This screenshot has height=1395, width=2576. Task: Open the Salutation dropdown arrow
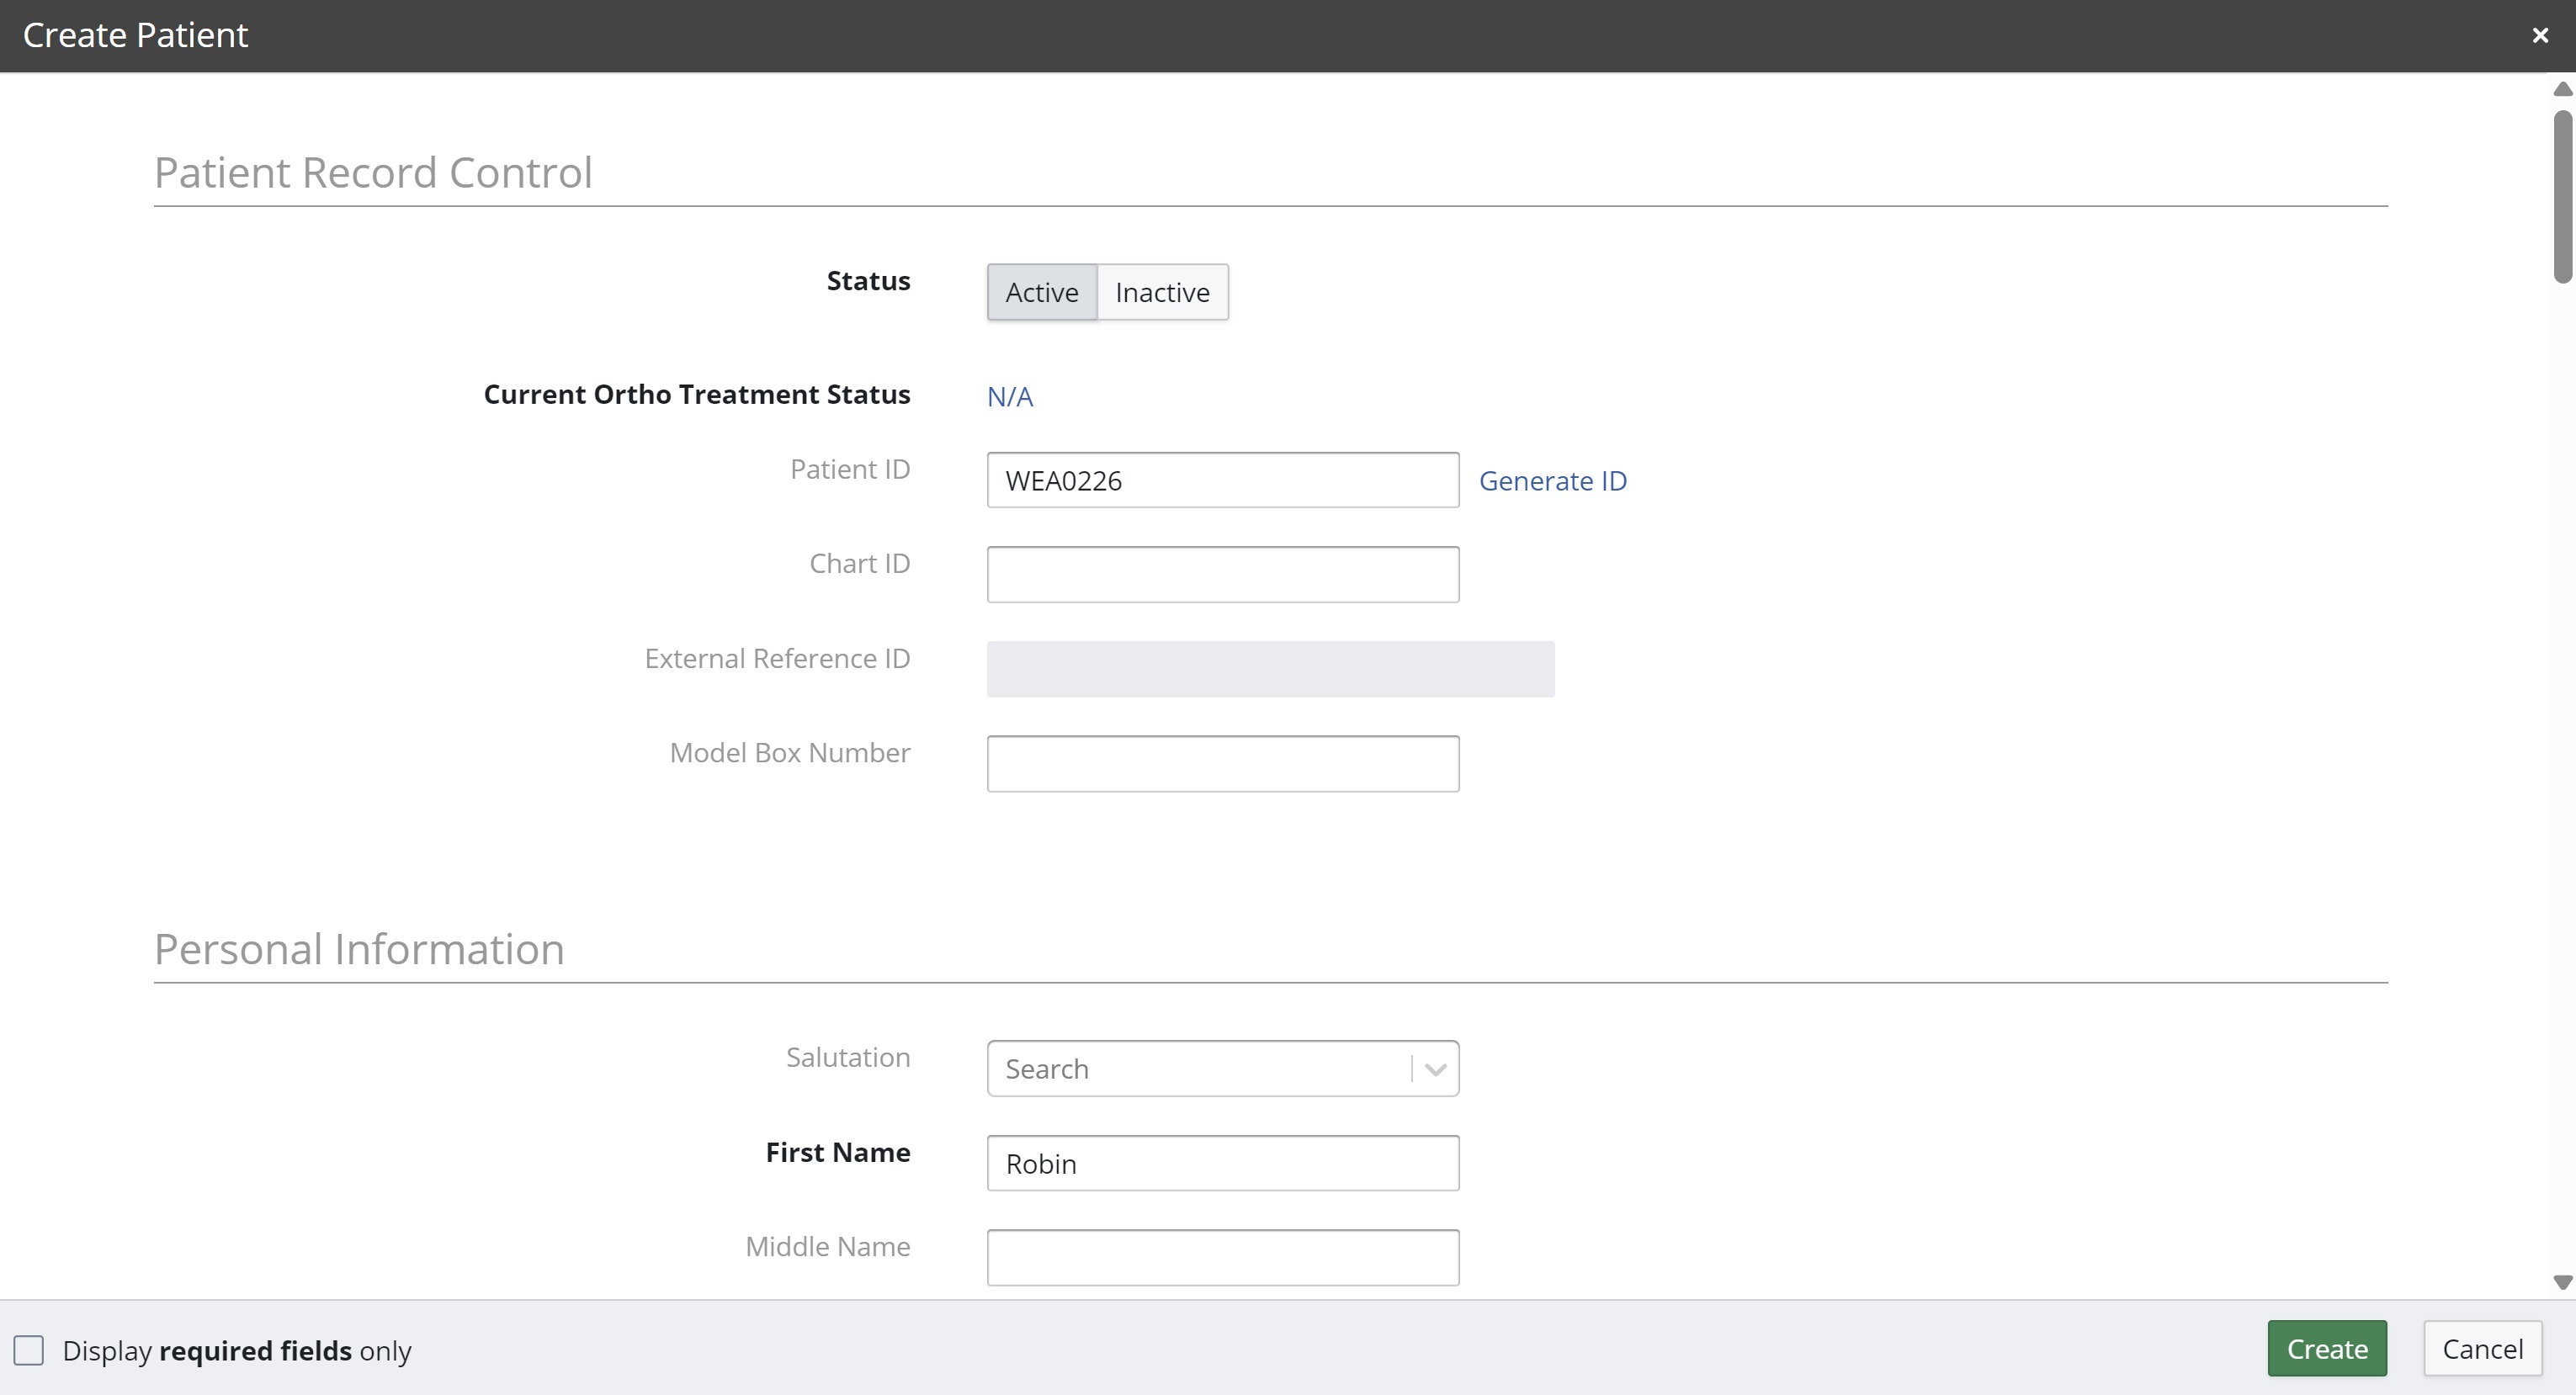1435,1069
